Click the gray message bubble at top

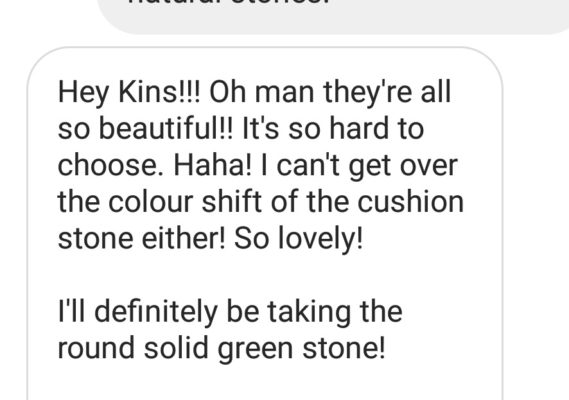click(x=334, y=16)
